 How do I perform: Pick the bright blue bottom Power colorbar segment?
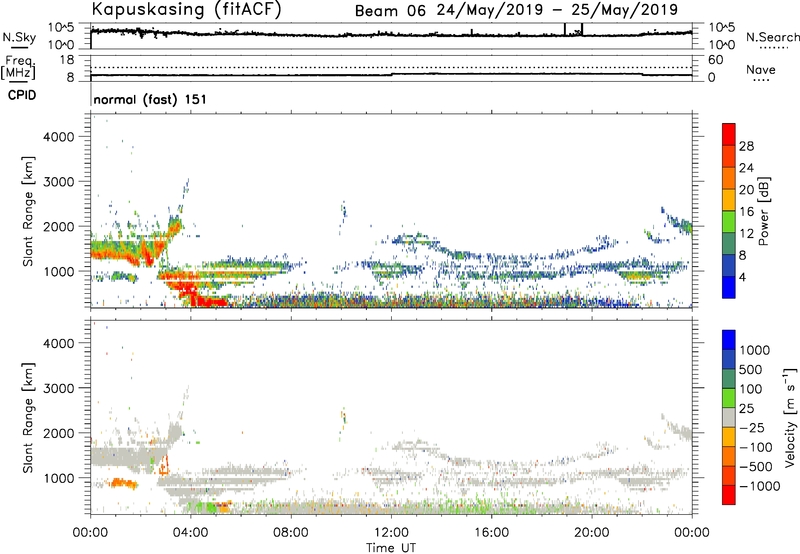(729, 287)
